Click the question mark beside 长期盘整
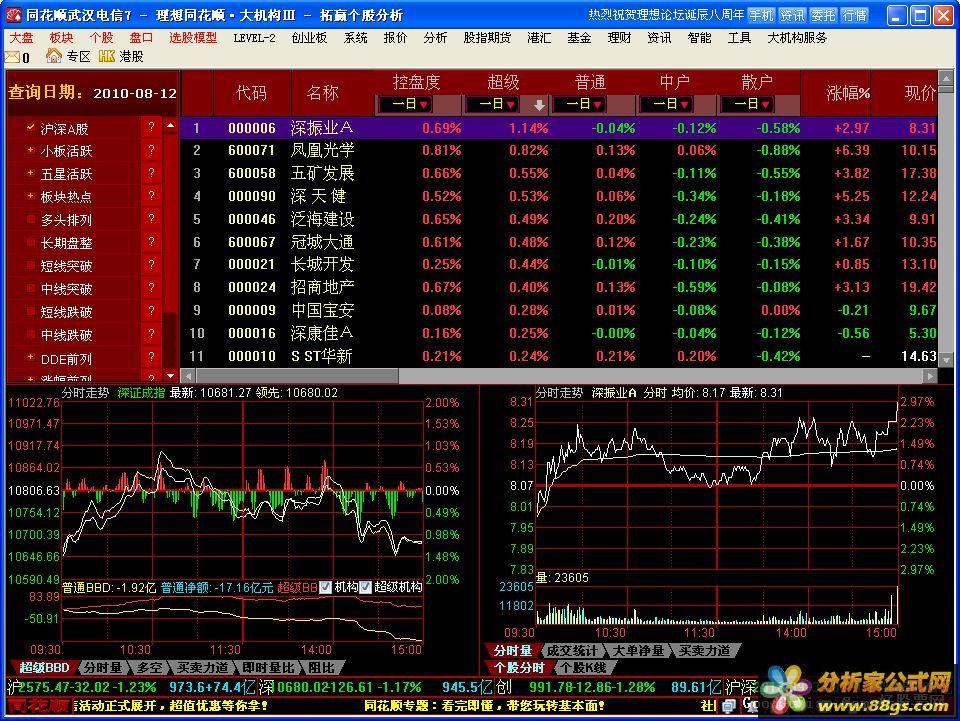The width and height of the screenshot is (960, 721). point(151,242)
